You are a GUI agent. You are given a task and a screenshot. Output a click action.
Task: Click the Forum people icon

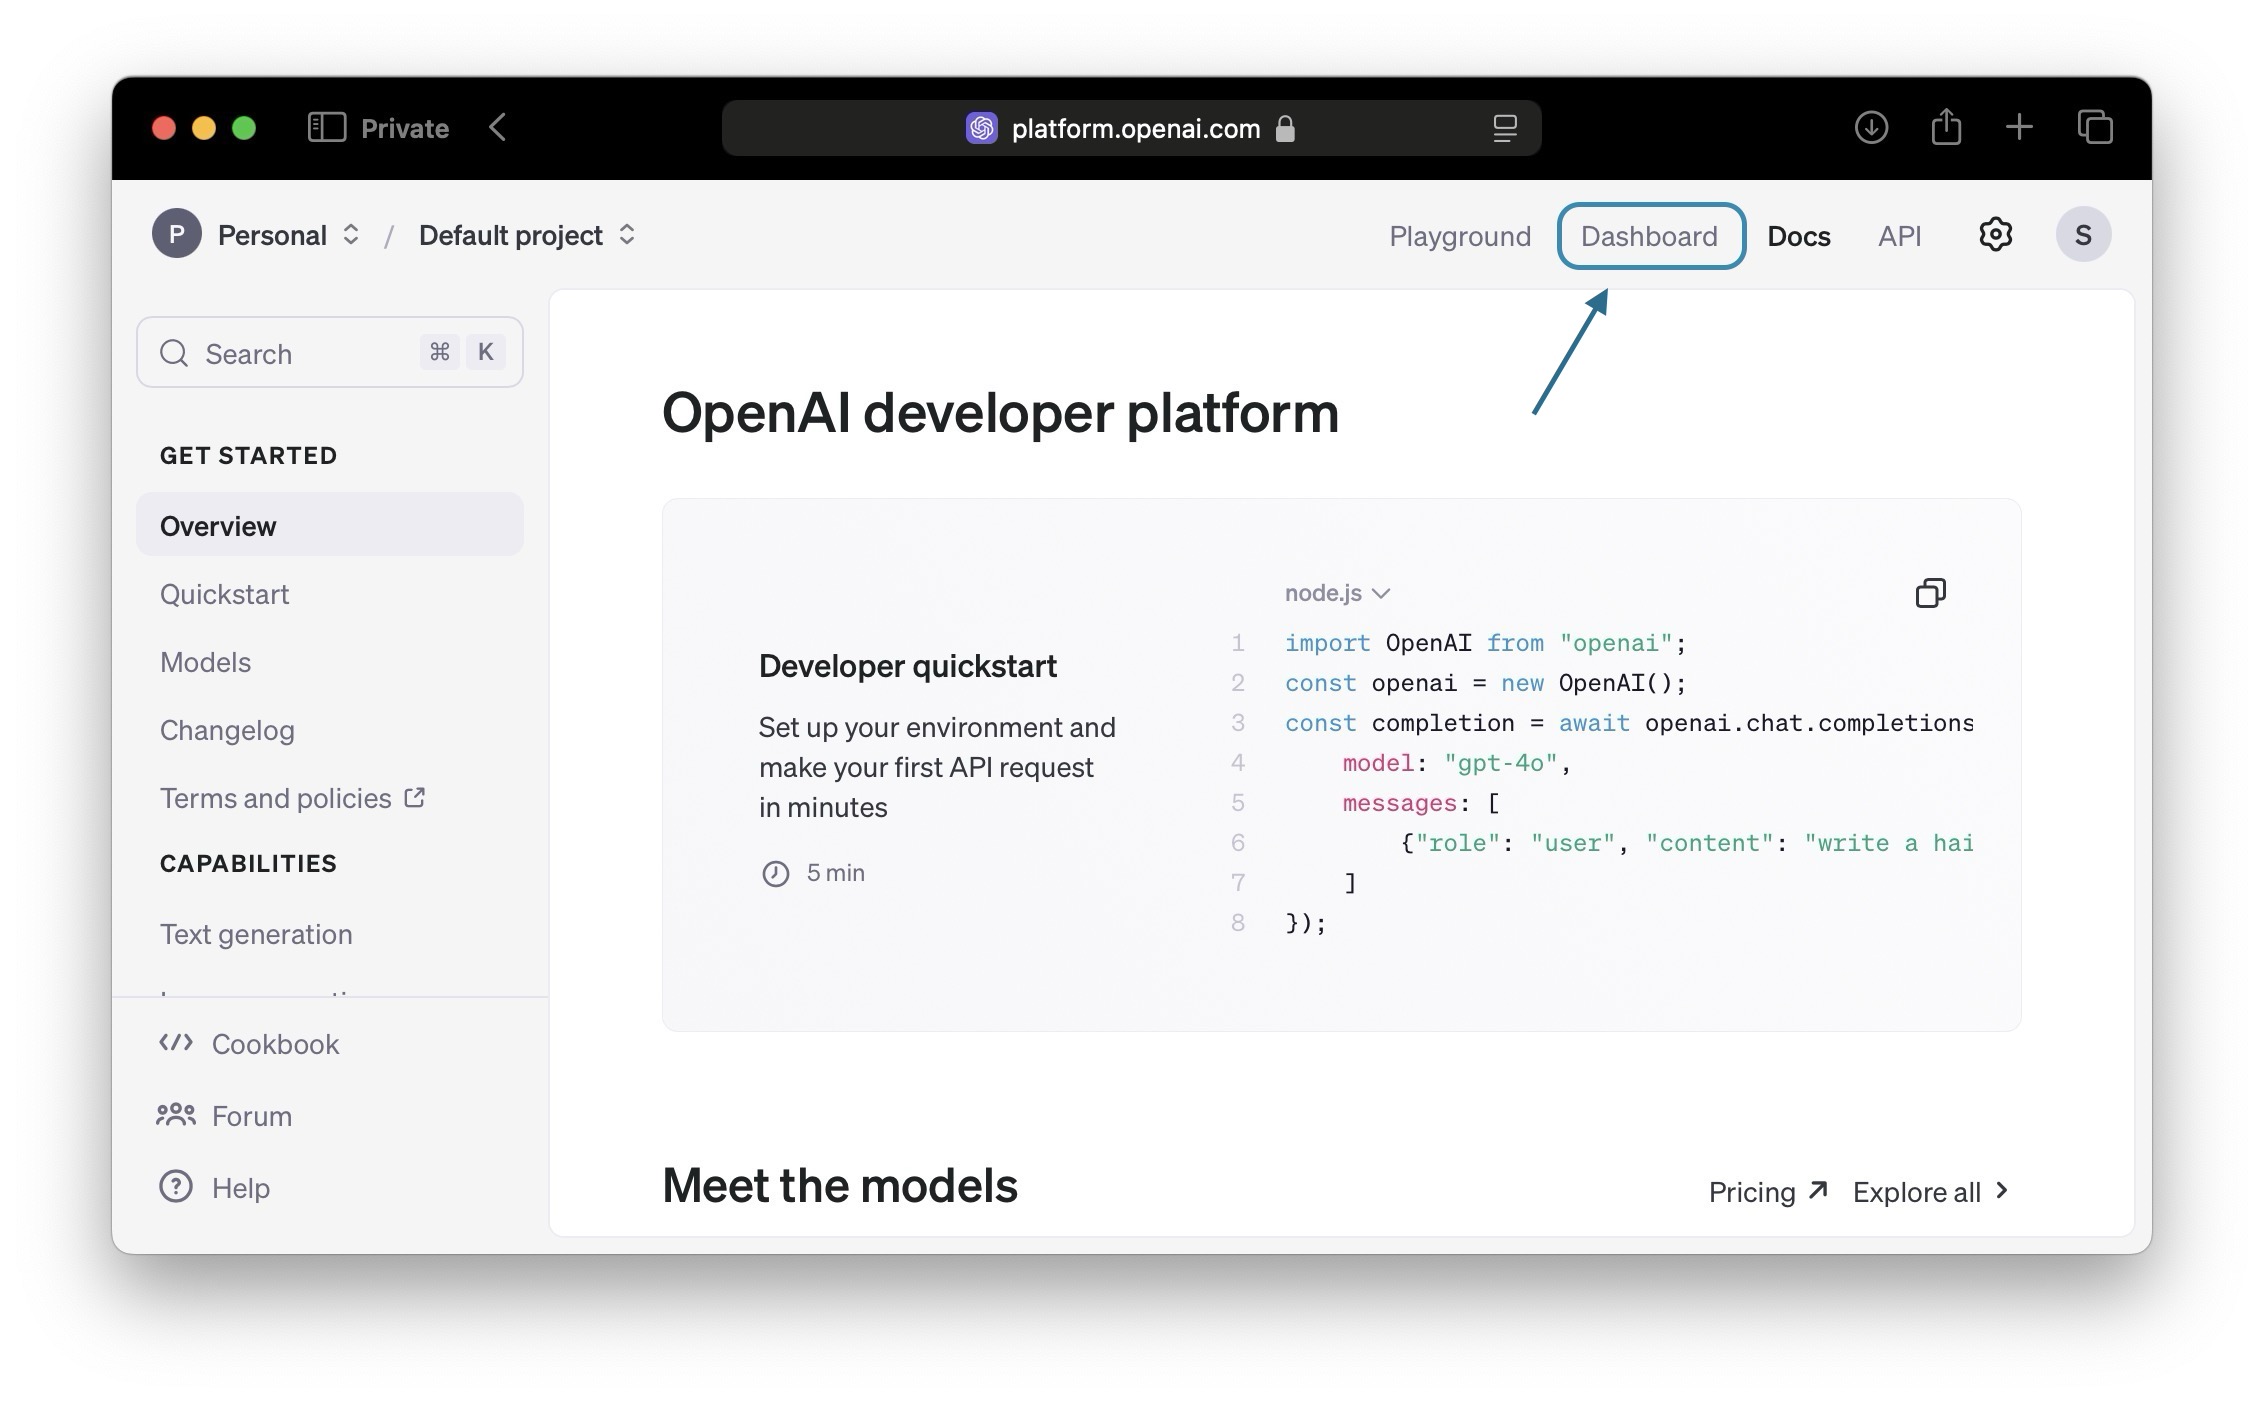176,1115
